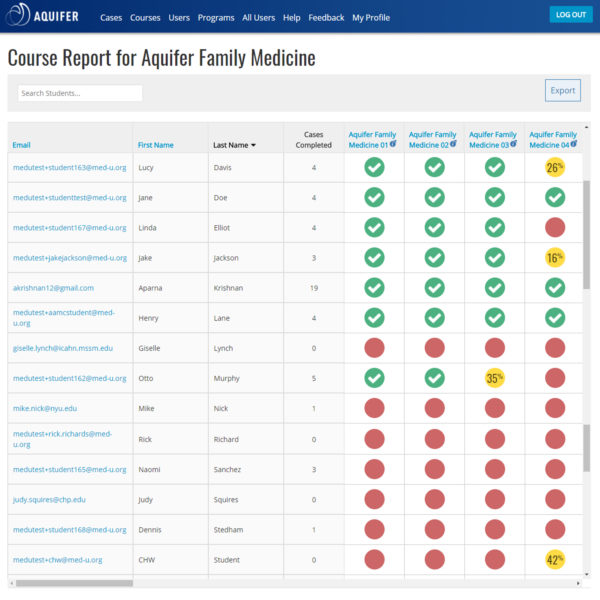Click CHW Student's red status for Medicine 01

374,559
